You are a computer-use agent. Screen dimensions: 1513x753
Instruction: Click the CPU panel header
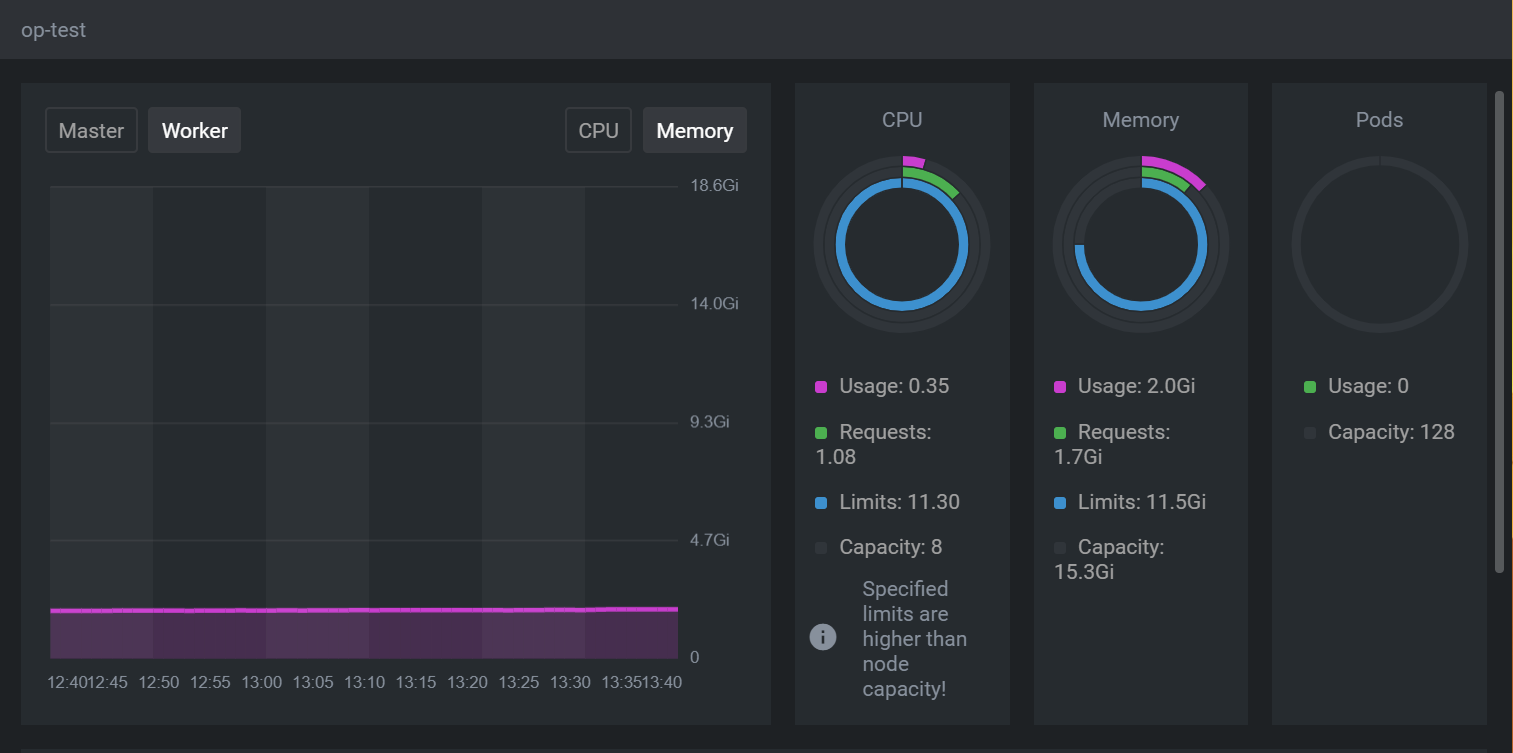(901, 119)
